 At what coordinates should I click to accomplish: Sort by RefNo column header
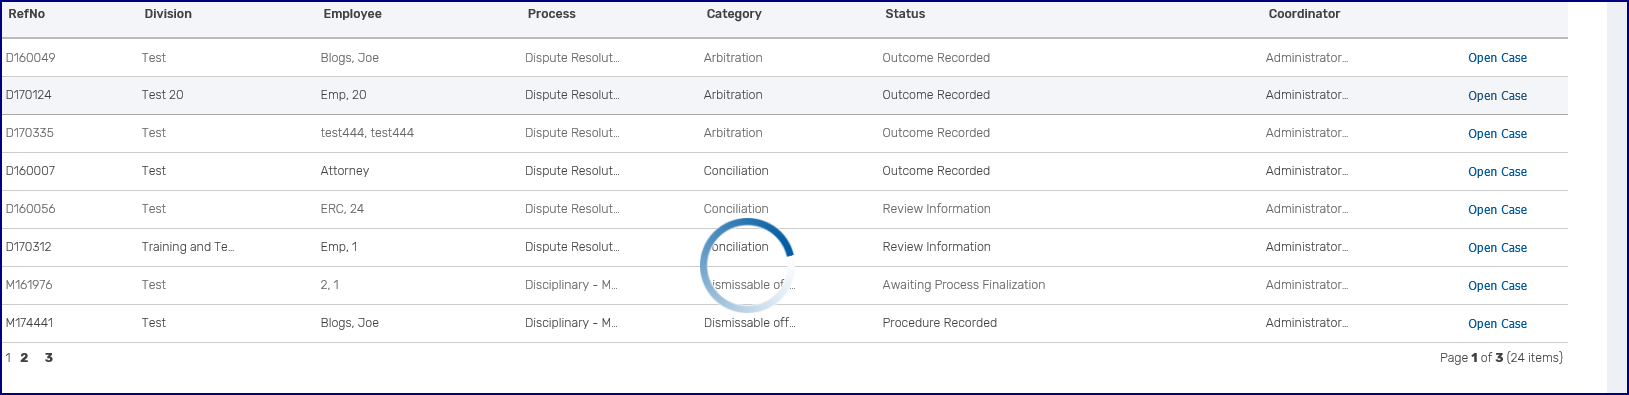click(x=27, y=14)
